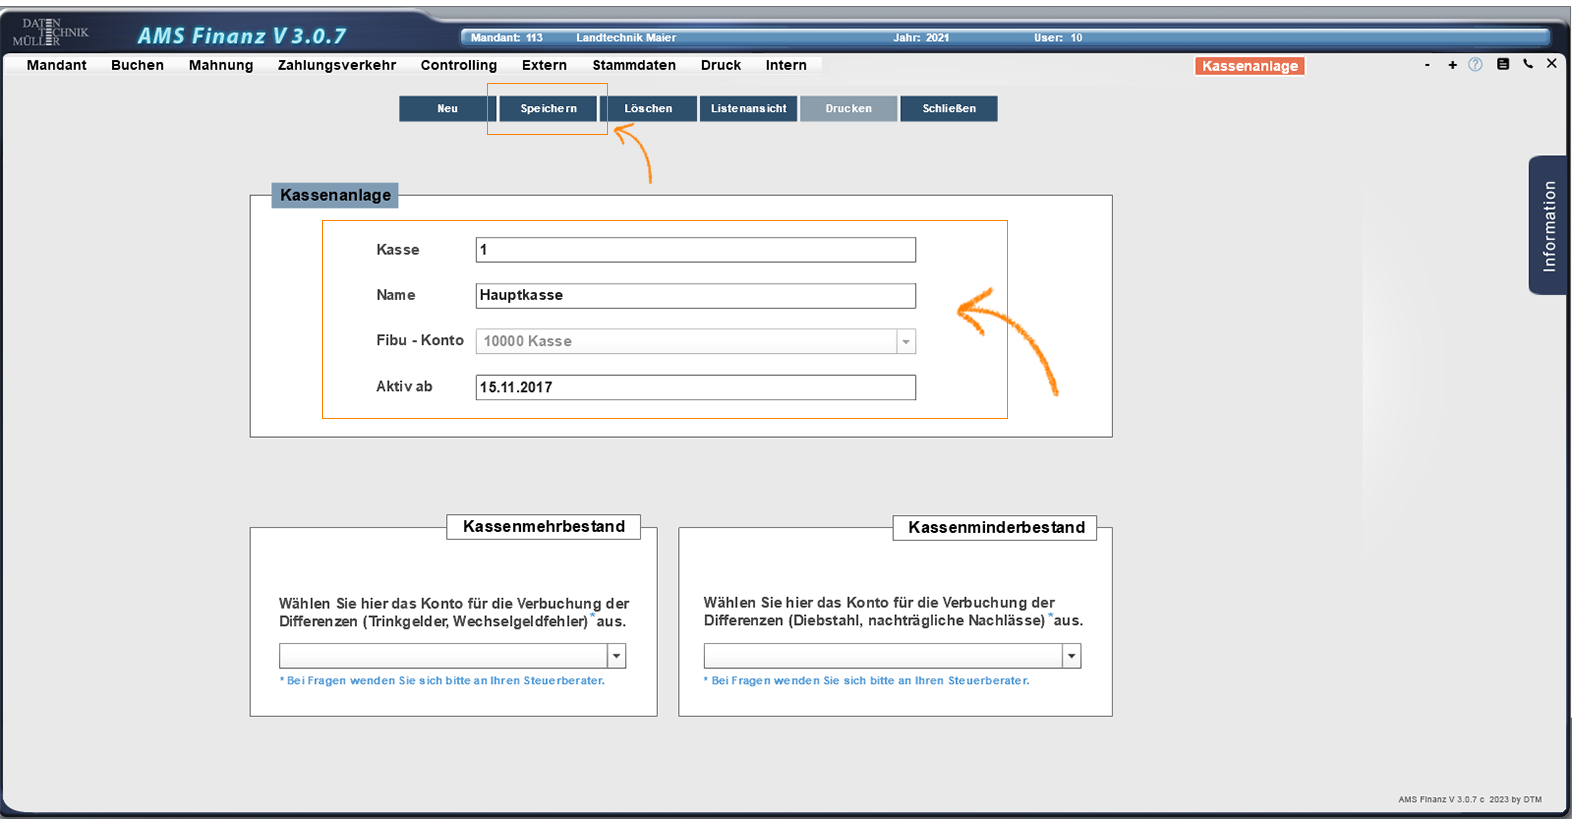Click the plus zoom-in icon
The image size is (1572, 825).
[x=1452, y=65]
